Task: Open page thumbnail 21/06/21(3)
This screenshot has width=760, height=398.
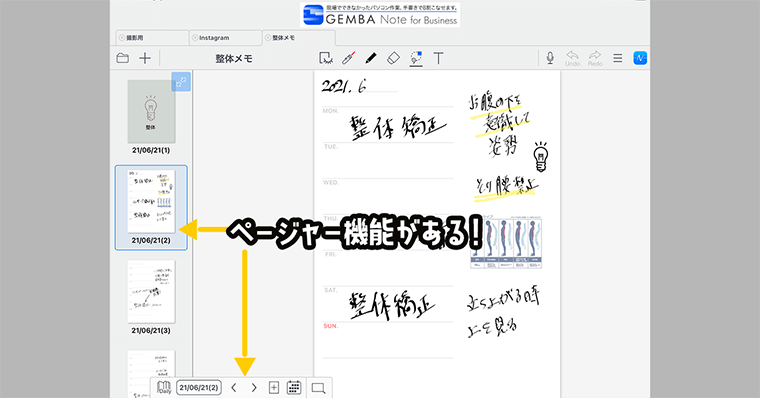Action: pos(151,291)
